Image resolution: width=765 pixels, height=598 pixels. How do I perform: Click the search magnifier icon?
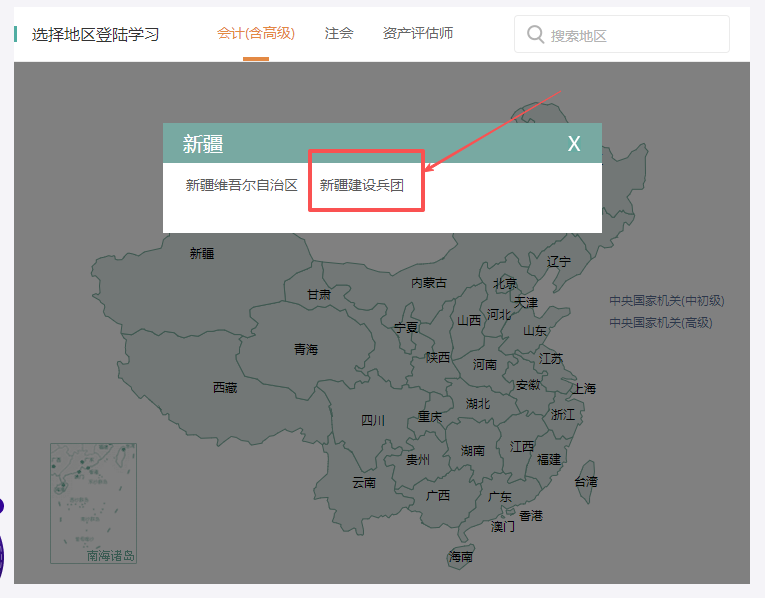[535, 35]
